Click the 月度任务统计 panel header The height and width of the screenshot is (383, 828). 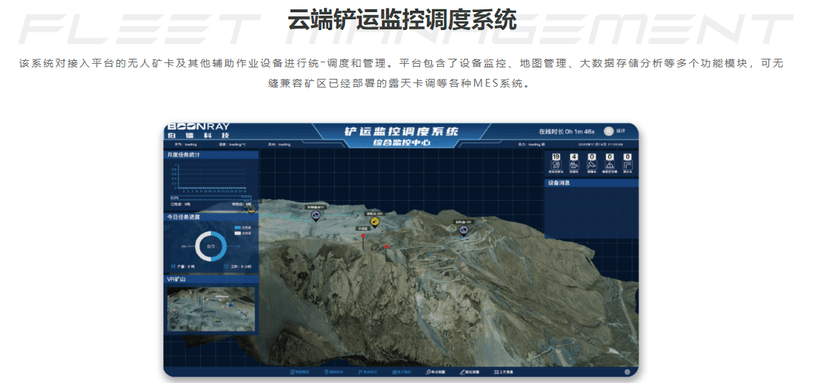click(x=211, y=155)
